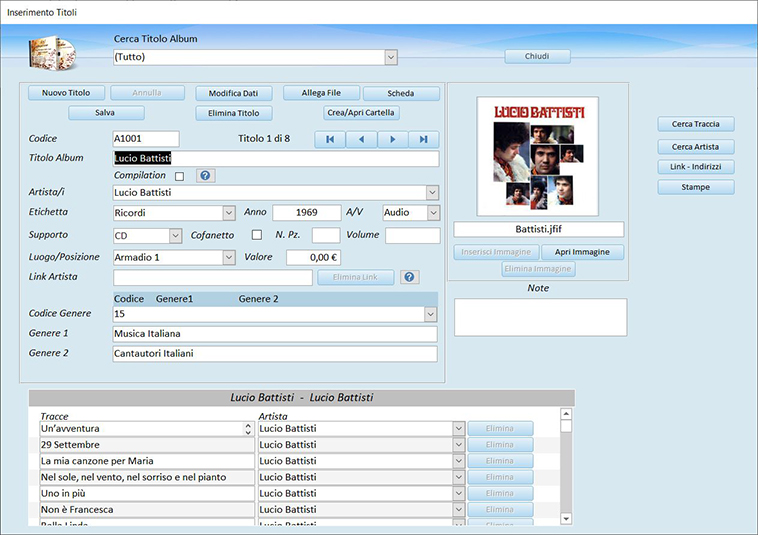Screen dimensions: 758x535
Task: Open help icon next to Compilation
Action: (x=205, y=175)
